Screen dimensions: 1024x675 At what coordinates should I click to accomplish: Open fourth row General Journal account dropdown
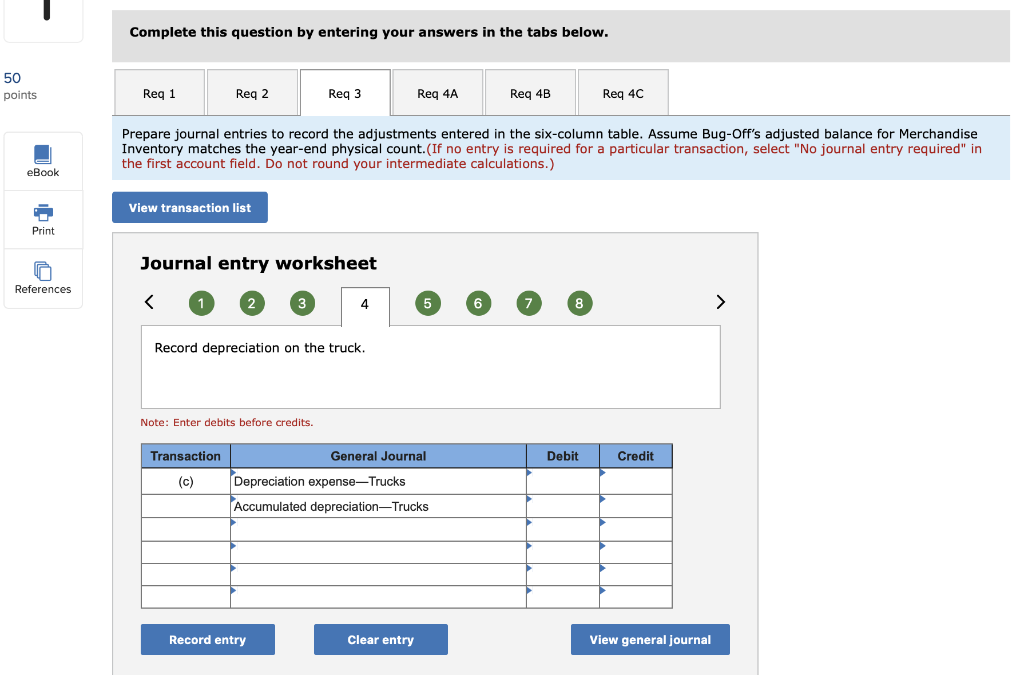click(378, 553)
